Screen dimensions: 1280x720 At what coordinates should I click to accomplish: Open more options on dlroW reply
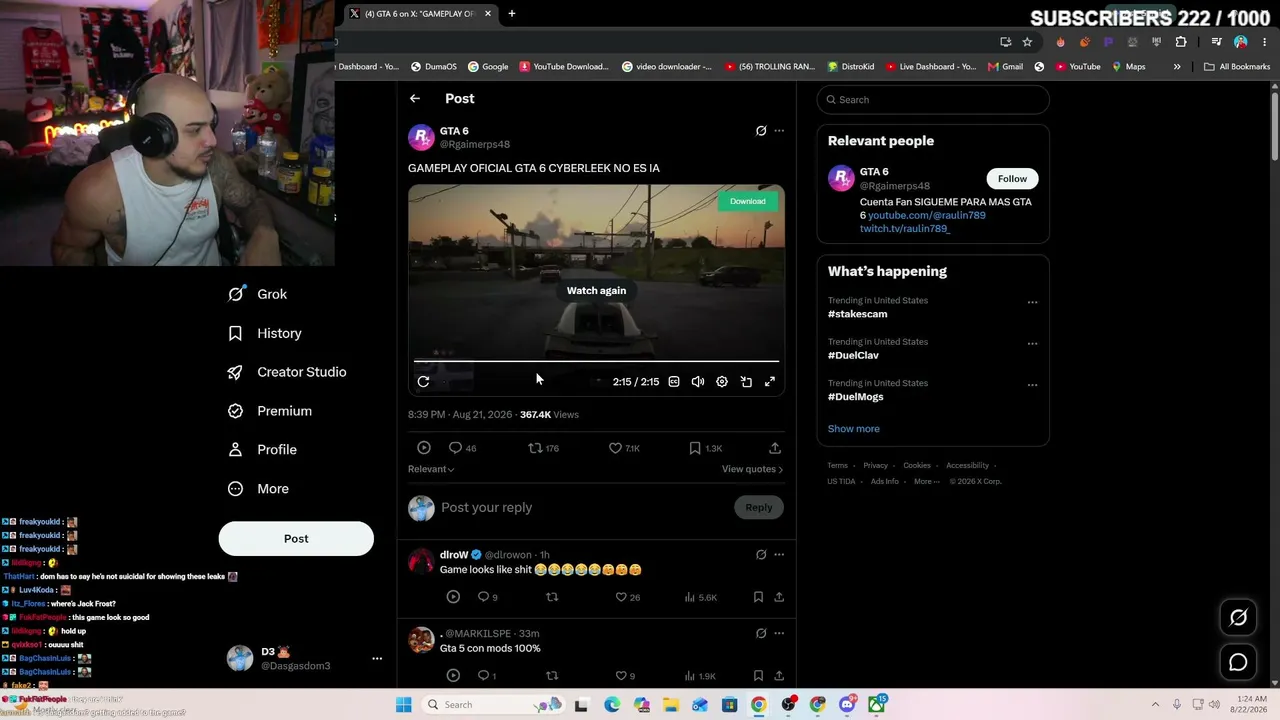point(779,555)
